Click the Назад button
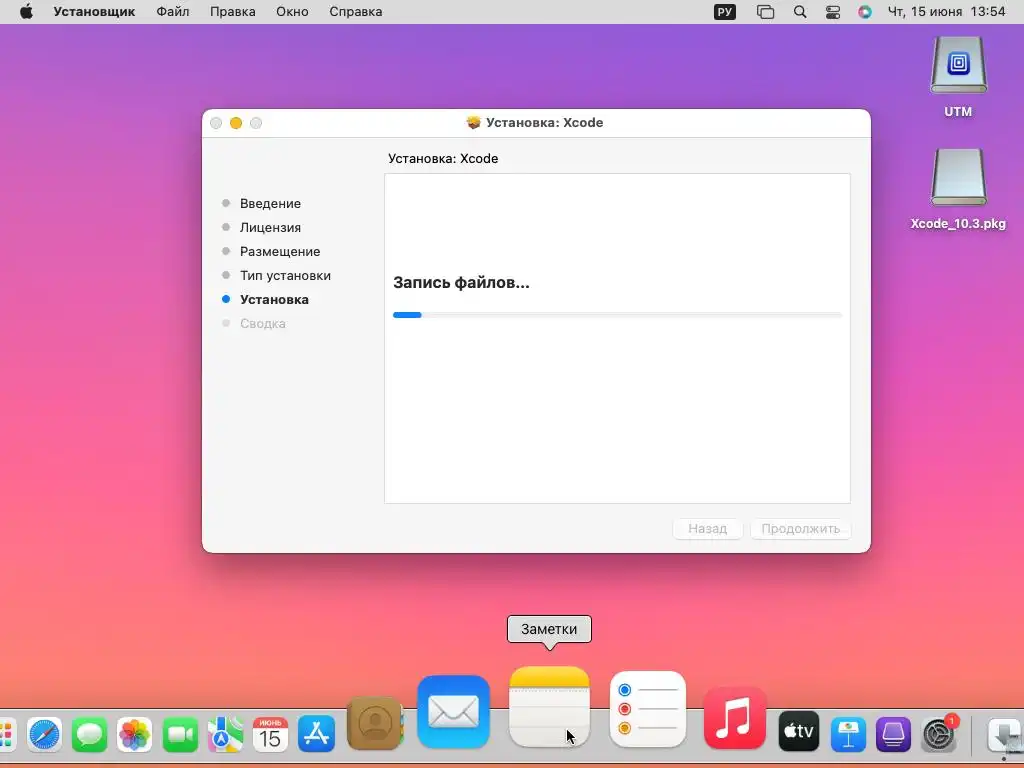The width and height of the screenshot is (1024, 768). 707,528
